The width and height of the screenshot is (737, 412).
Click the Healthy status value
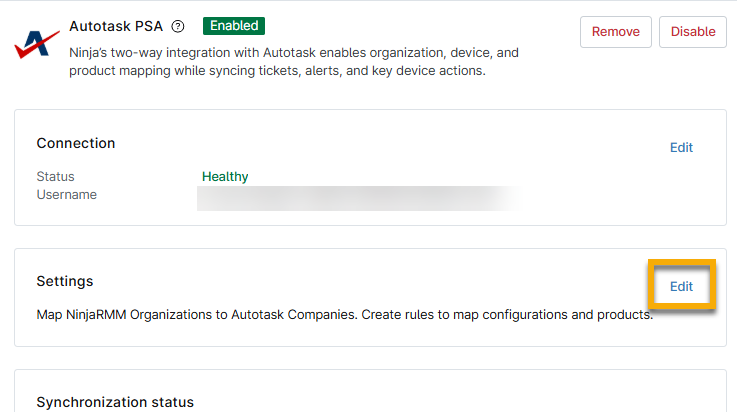point(225,177)
